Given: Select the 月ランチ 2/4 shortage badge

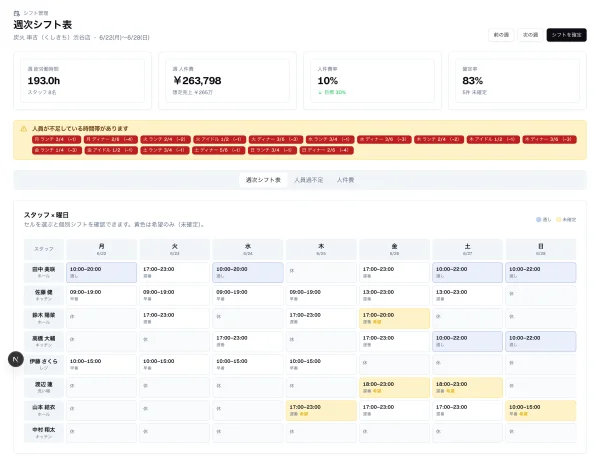Looking at the screenshot, I should click(57, 139).
